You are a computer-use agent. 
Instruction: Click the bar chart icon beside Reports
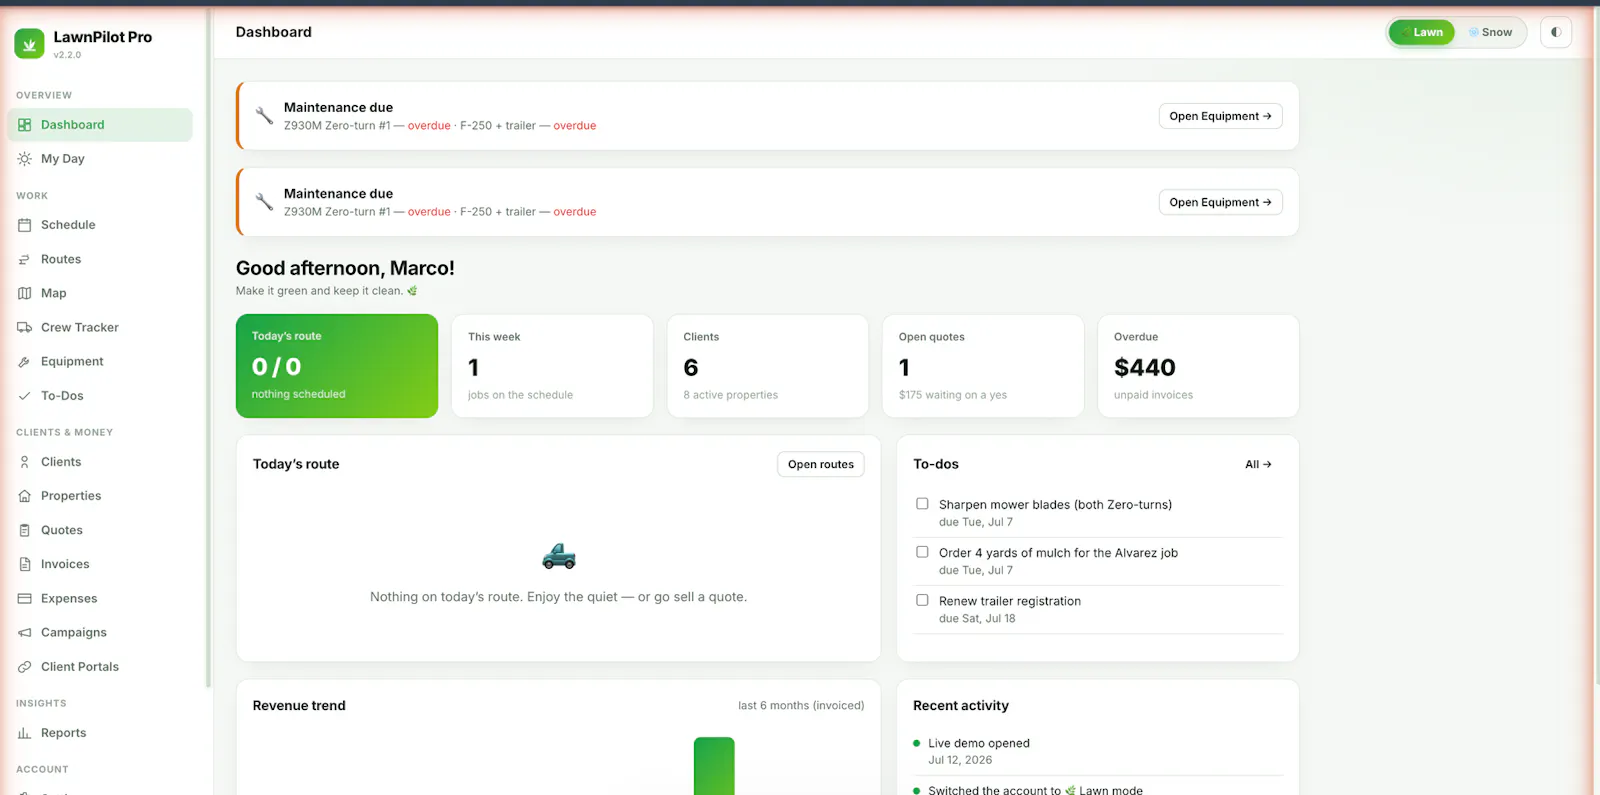(25, 733)
